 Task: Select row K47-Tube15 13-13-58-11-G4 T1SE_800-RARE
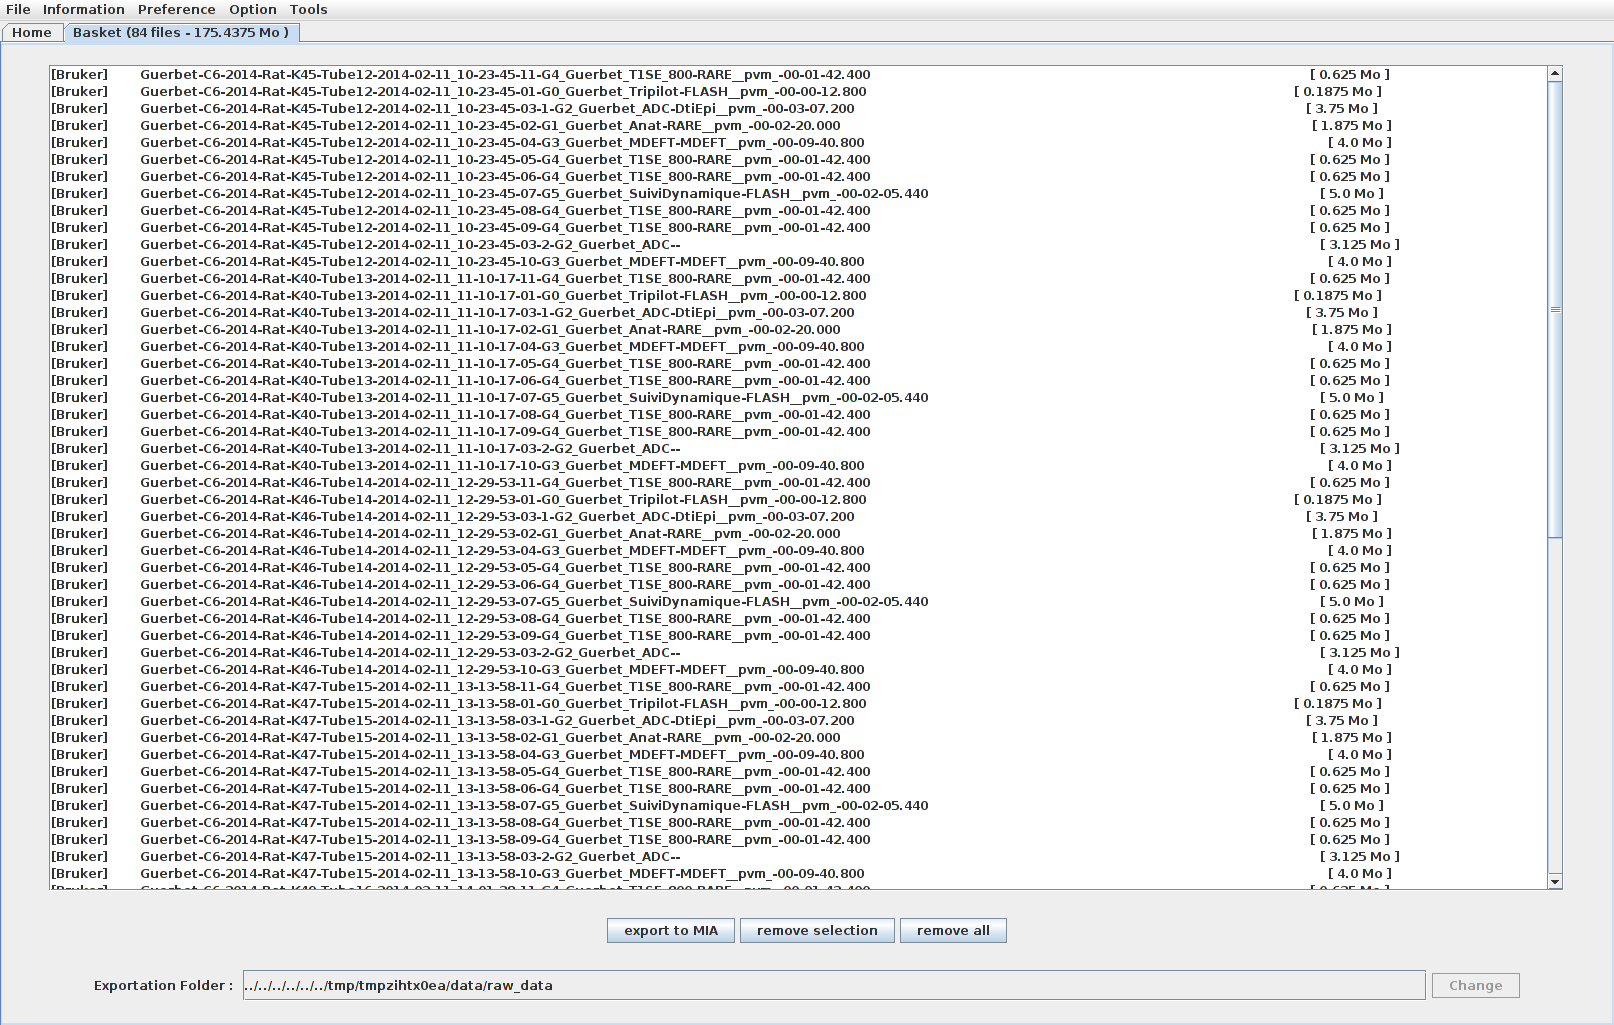(x=798, y=686)
